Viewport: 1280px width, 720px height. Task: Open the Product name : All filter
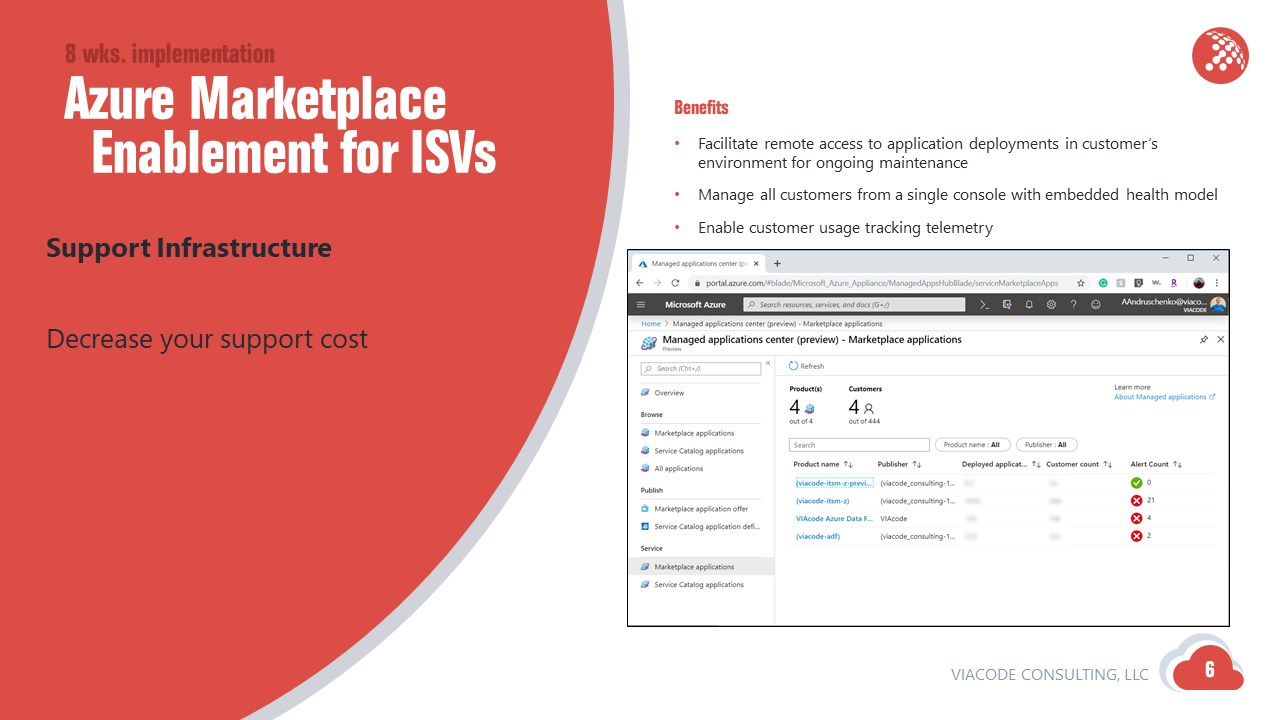point(972,445)
